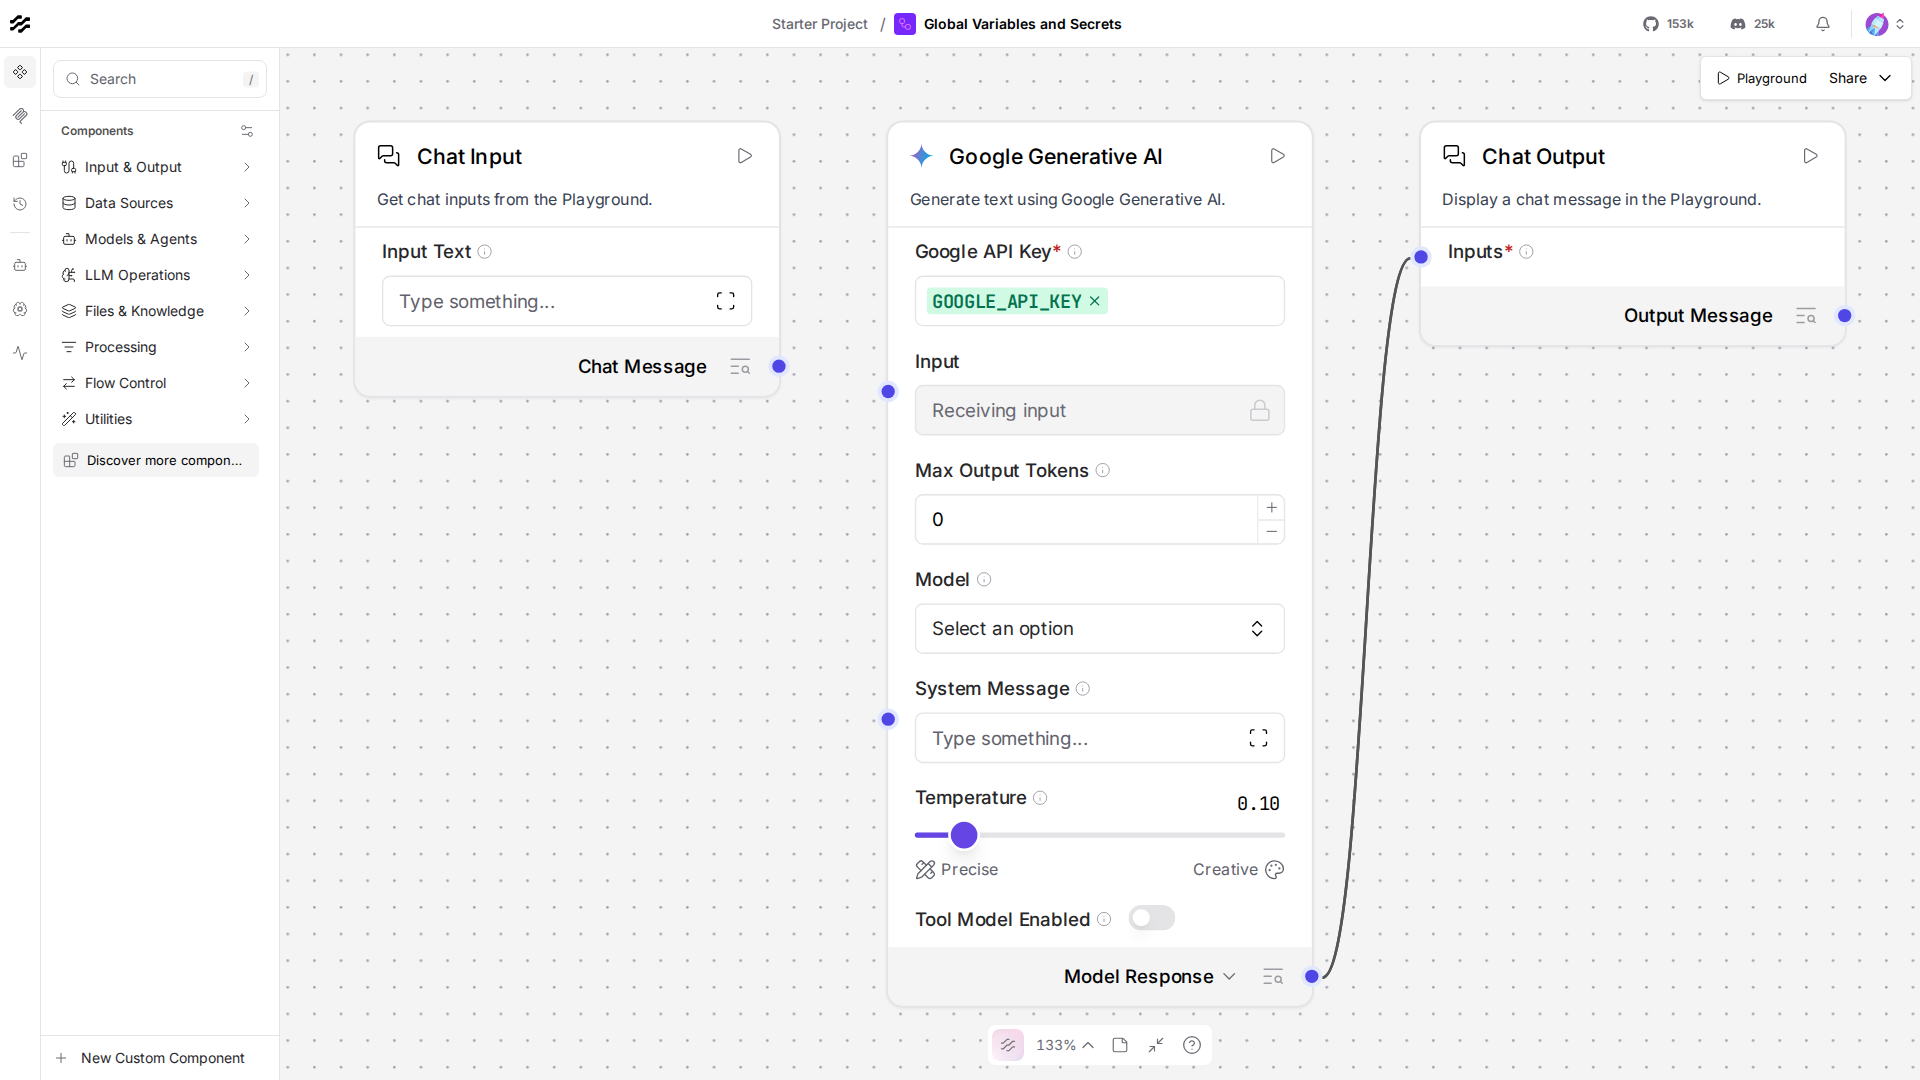Expand the Models & Agents category

point(156,239)
